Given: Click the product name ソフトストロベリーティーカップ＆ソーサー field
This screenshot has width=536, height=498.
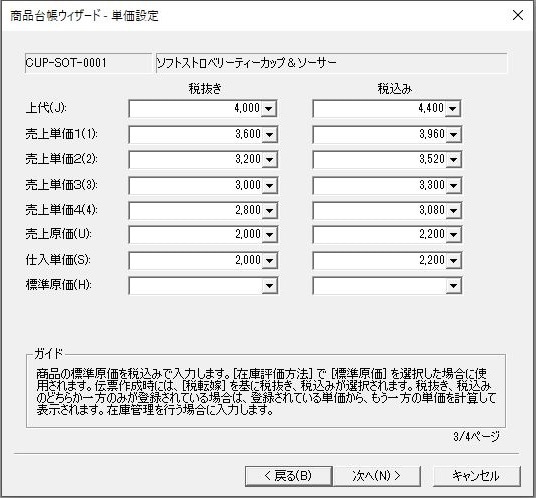Looking at the screenshot, I should [331, 63].
